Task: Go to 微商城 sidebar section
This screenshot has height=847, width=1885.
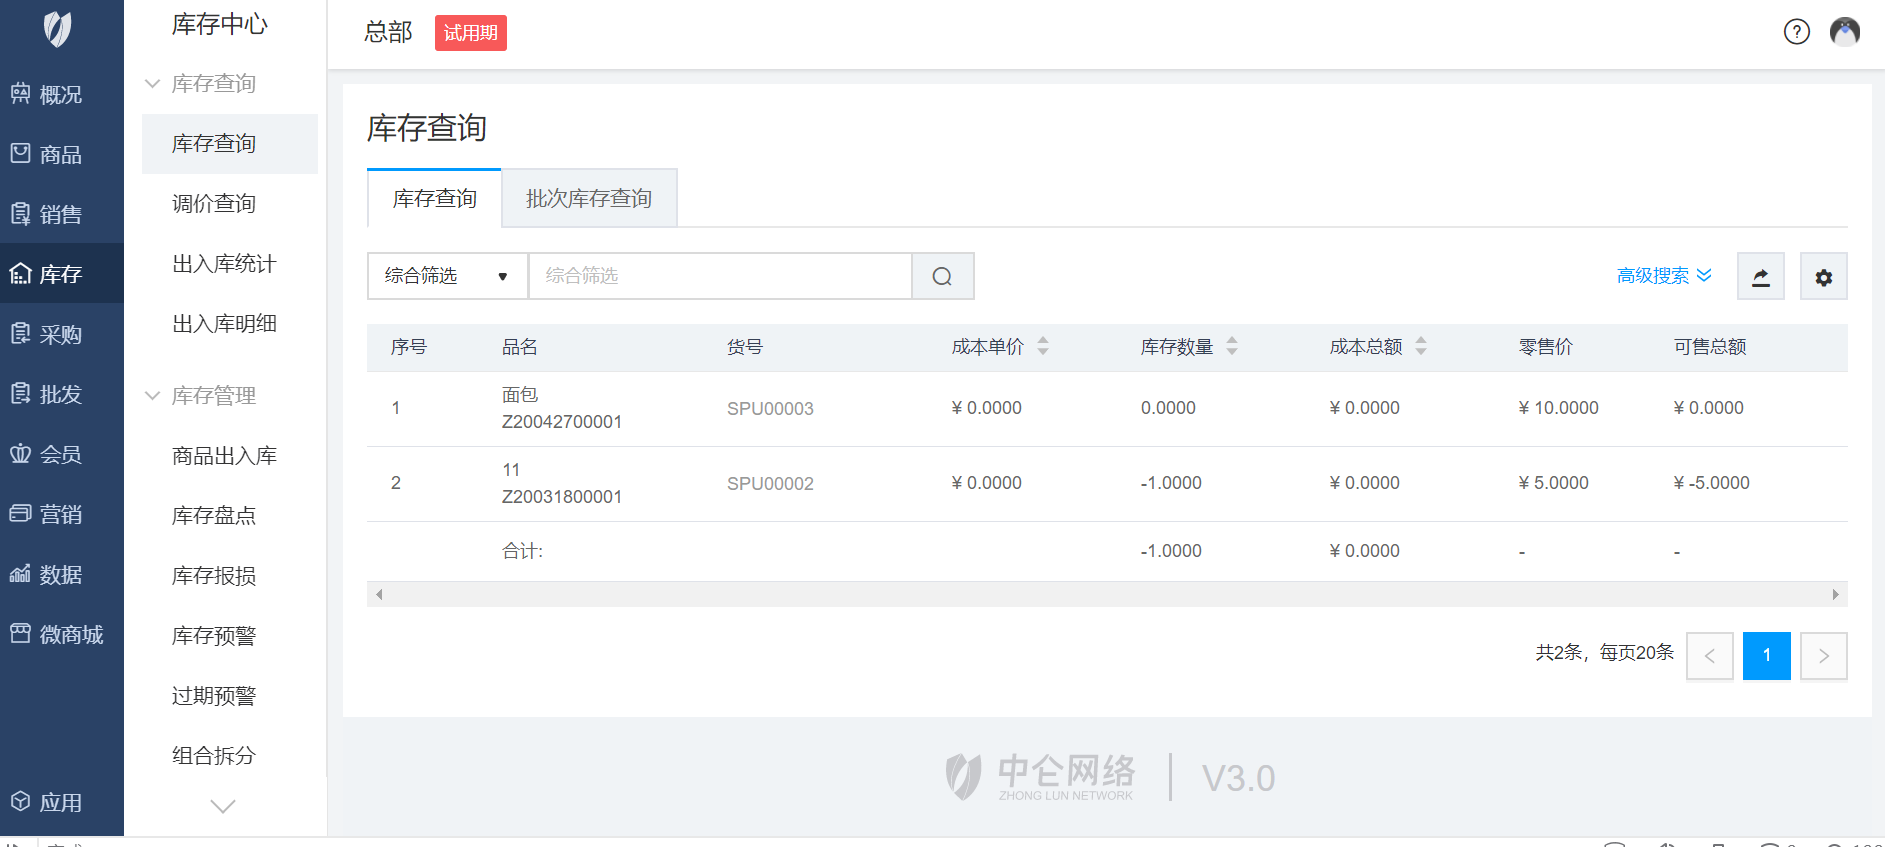Action: [x=60, y=635]
